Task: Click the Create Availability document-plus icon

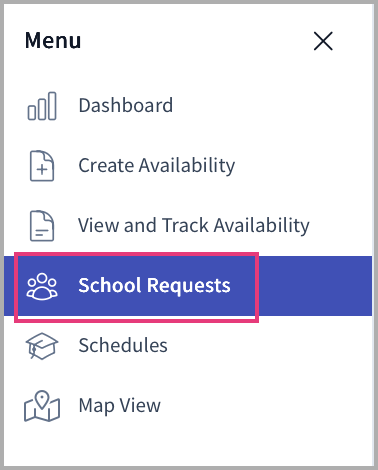Action: coord(42,166)
